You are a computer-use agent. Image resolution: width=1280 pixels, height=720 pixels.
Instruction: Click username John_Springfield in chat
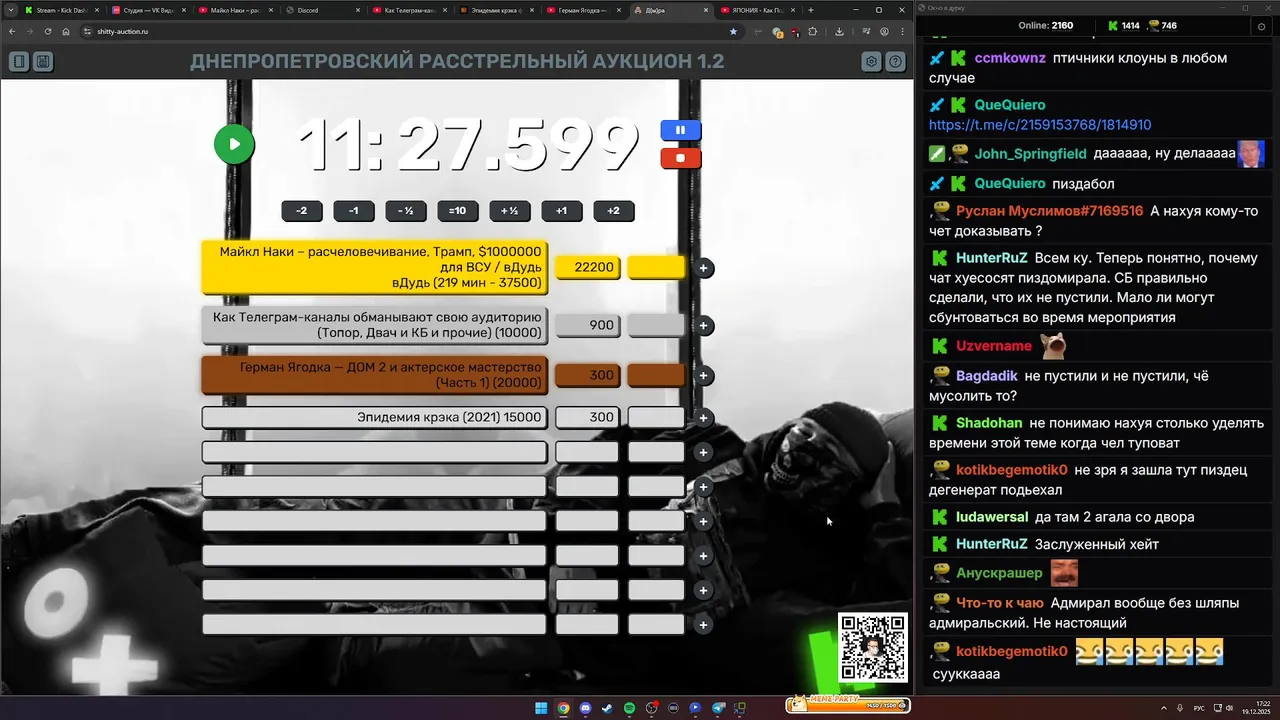[1030, 154]
